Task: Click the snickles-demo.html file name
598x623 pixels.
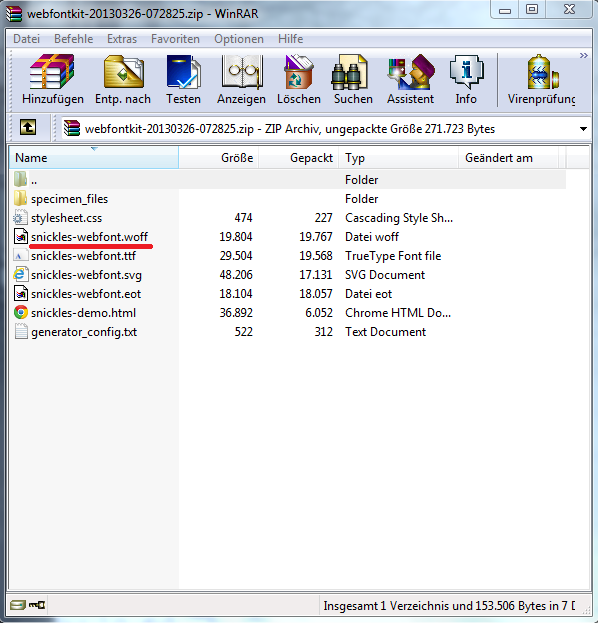Action: [83, 313]
